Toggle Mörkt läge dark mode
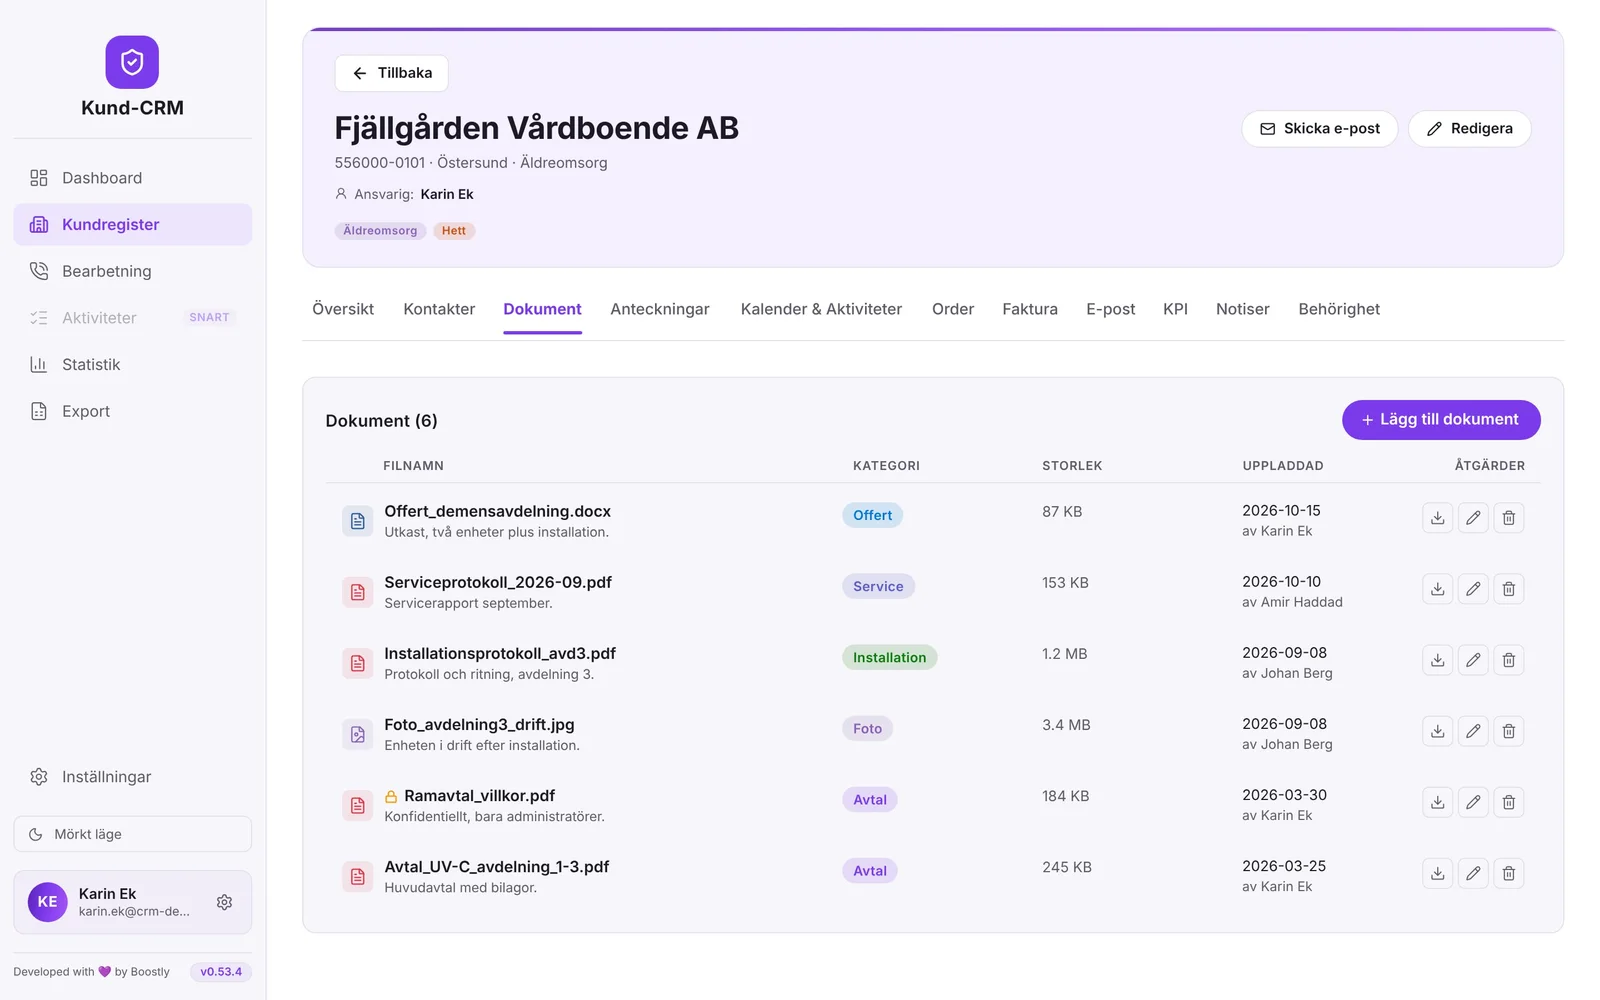Image resolution: width=1600 pixels, height=1000 pixels. tap(132, 834)
